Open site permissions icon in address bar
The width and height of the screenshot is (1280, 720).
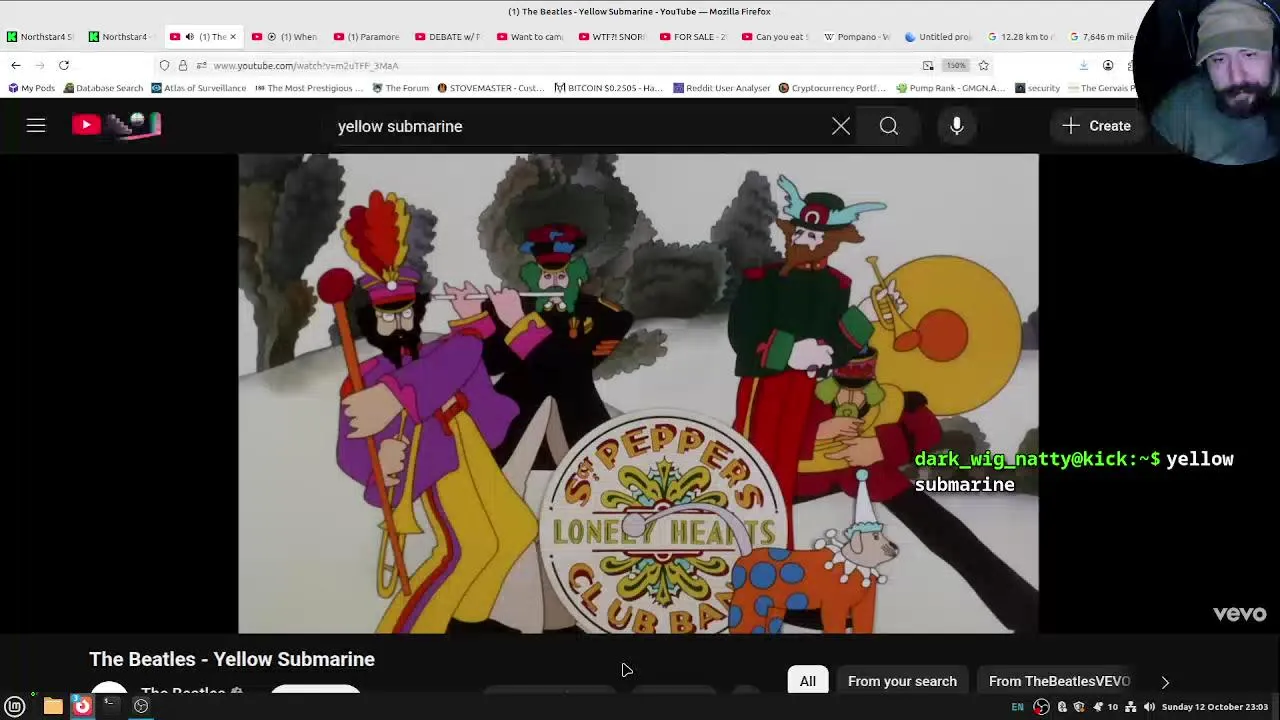[201, 65]
